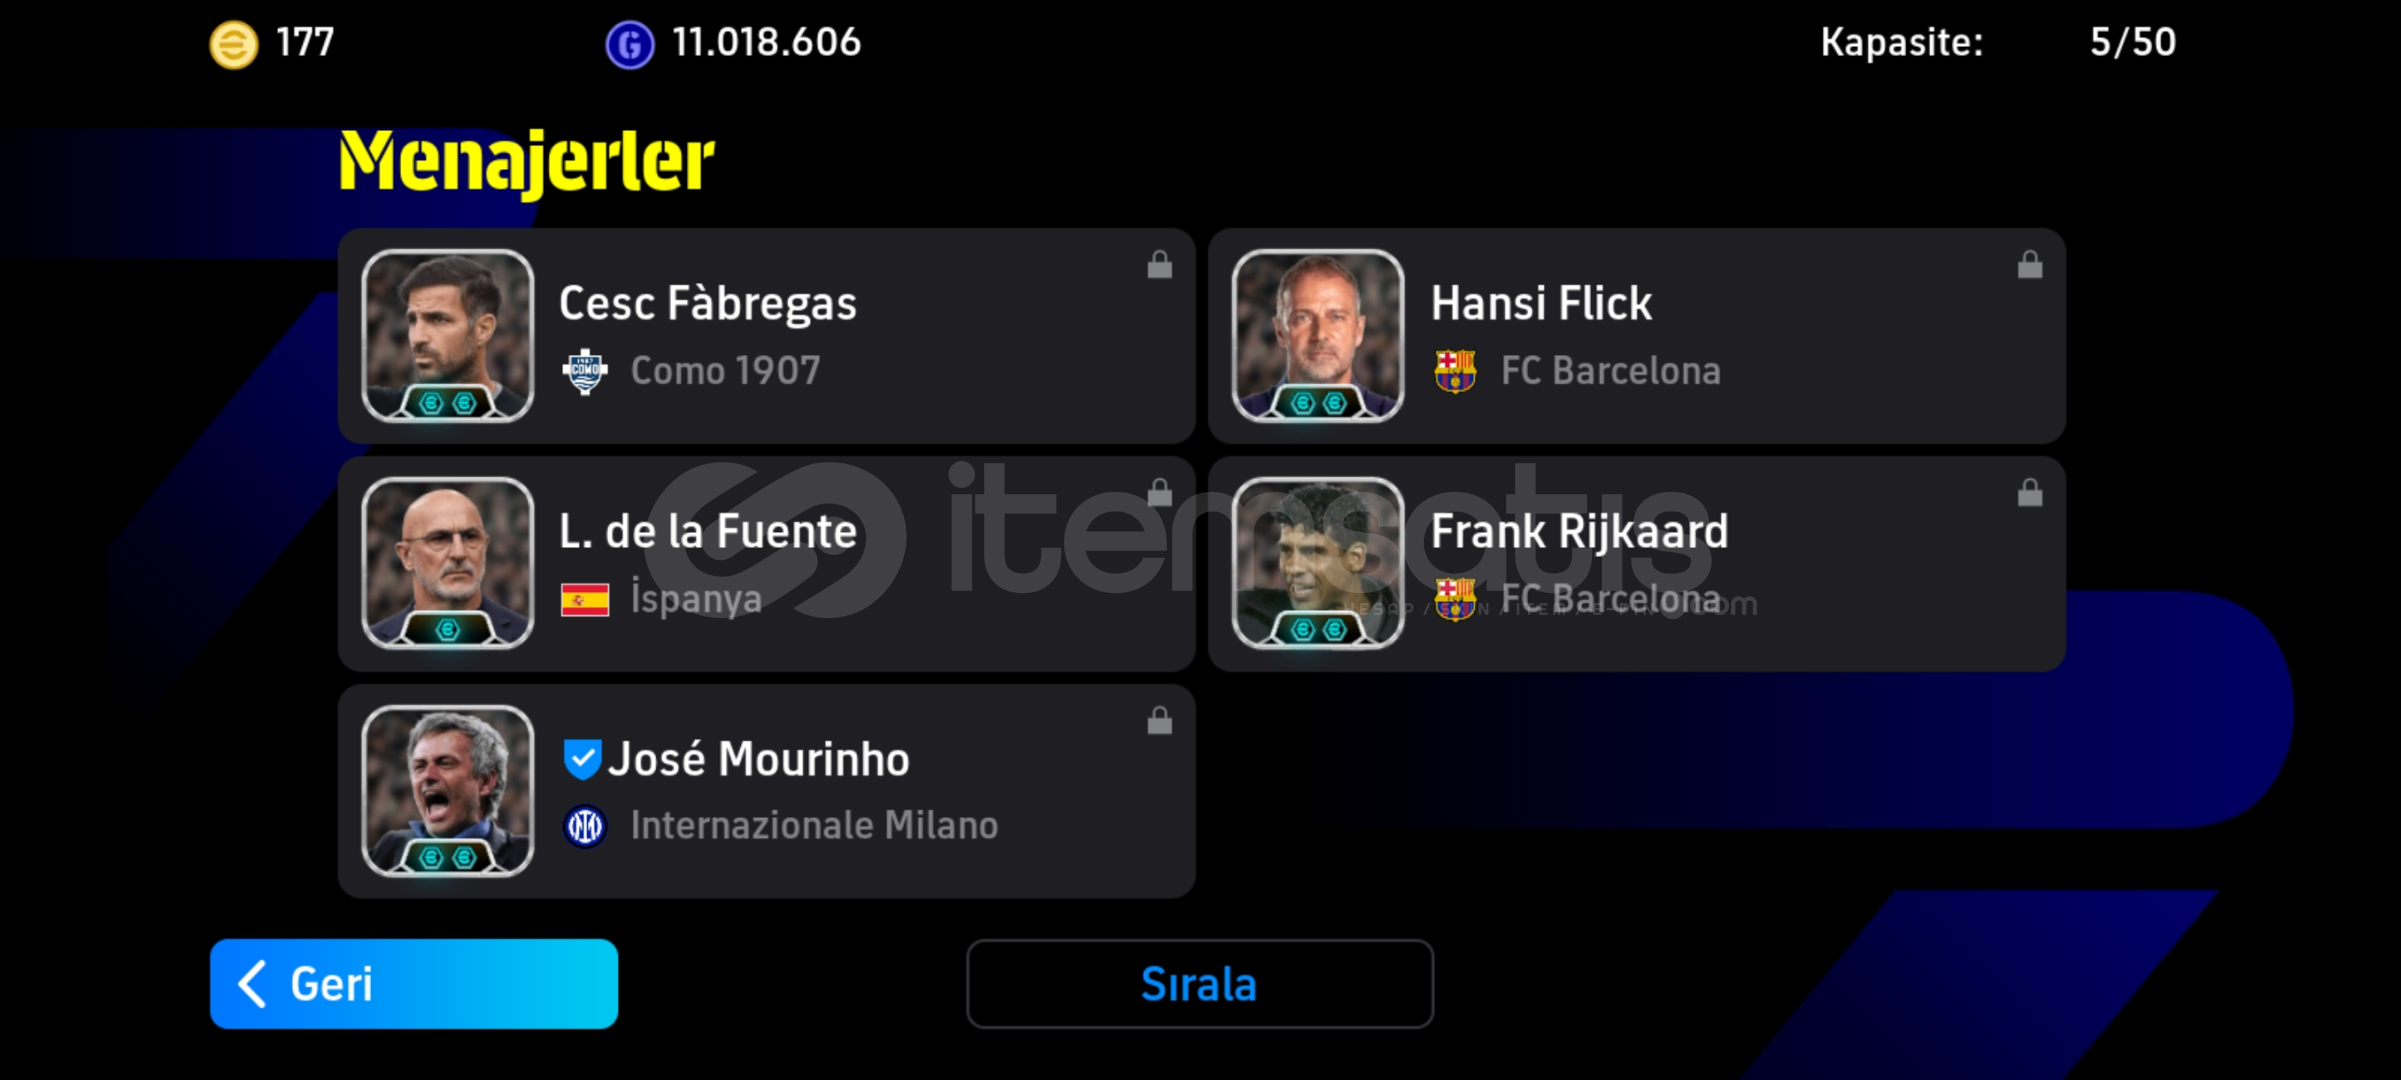Click FC Barcelona crest under Hansi Flick
Screen dimensions: 2401x1080
1455,371
